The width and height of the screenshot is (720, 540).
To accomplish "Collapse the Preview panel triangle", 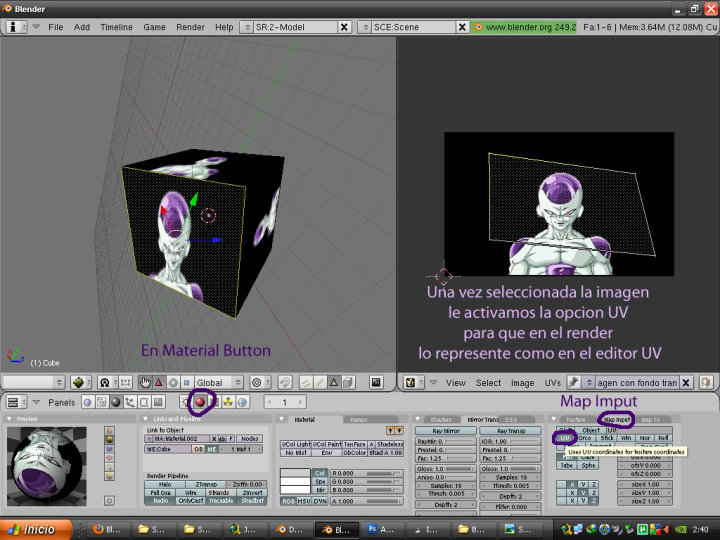I will coord(9,419).
